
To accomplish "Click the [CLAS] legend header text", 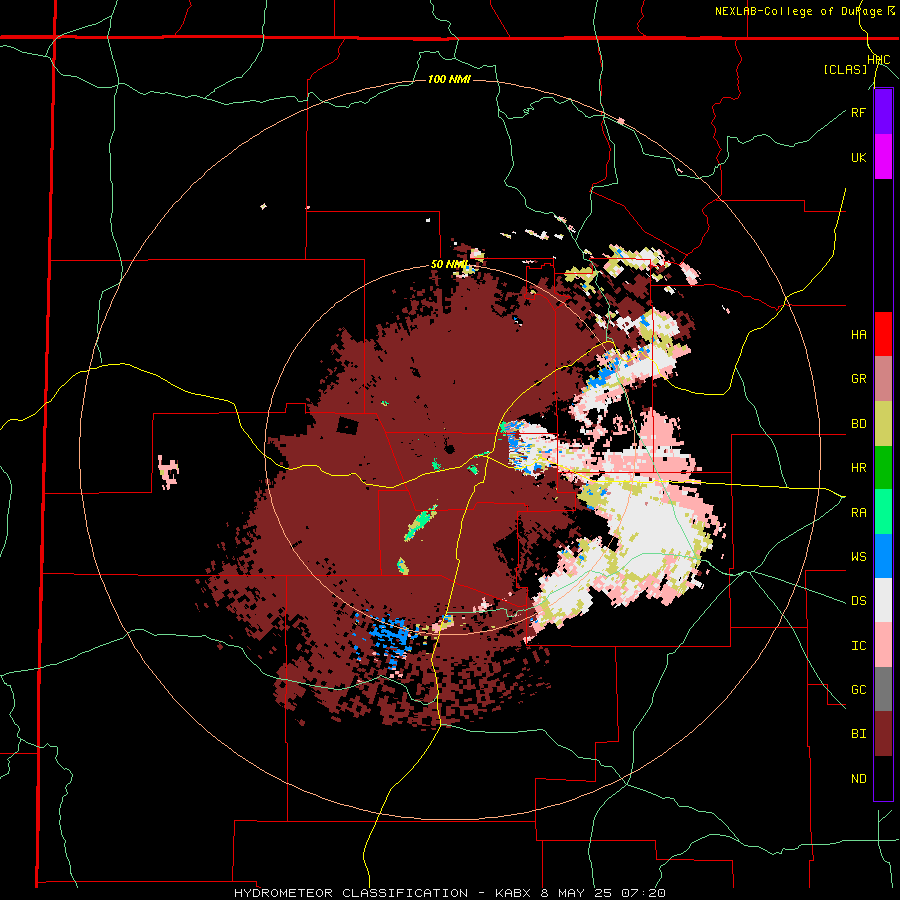I will pyautogui.click(x=845, y=69).
